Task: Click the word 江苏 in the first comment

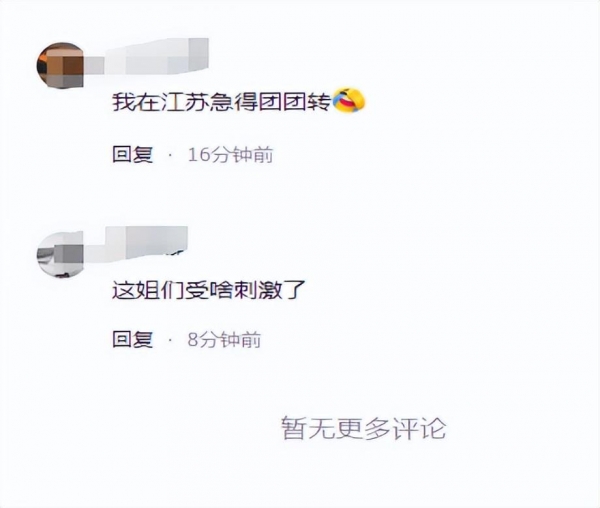Action: tap(184, 103)
